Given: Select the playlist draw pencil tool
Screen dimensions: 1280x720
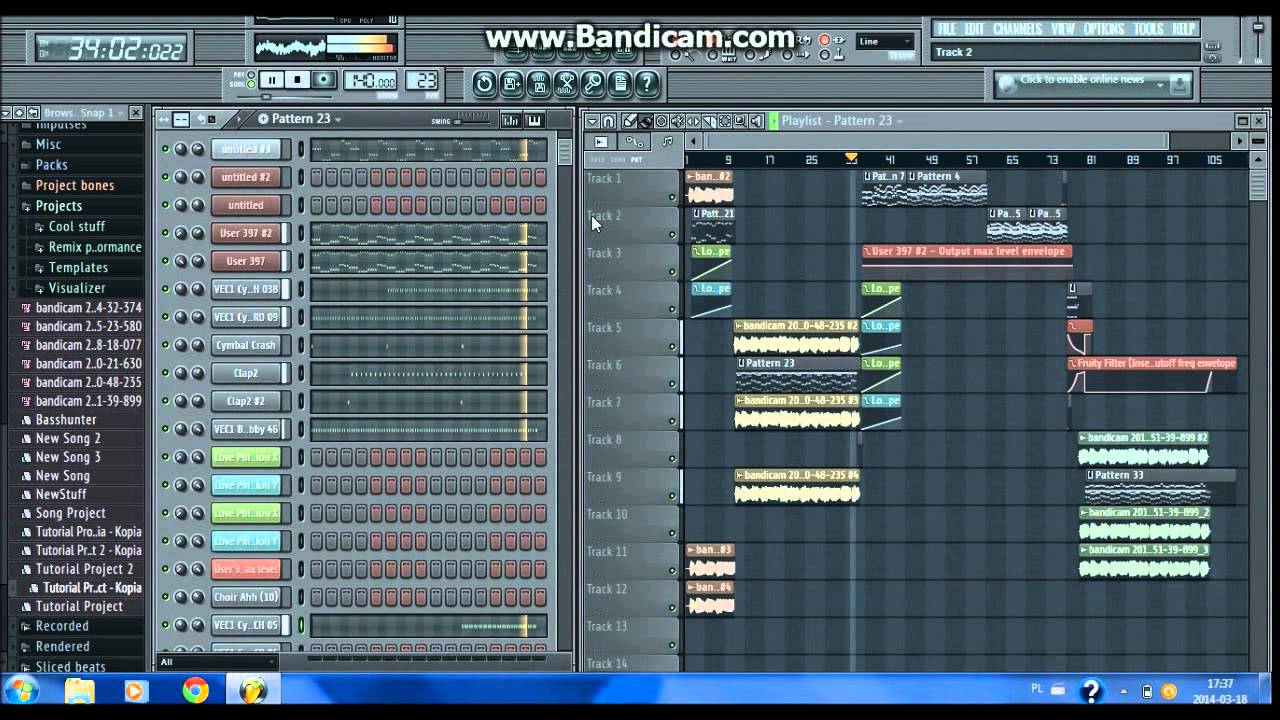Looking at the screenshot, I should 629,121.
